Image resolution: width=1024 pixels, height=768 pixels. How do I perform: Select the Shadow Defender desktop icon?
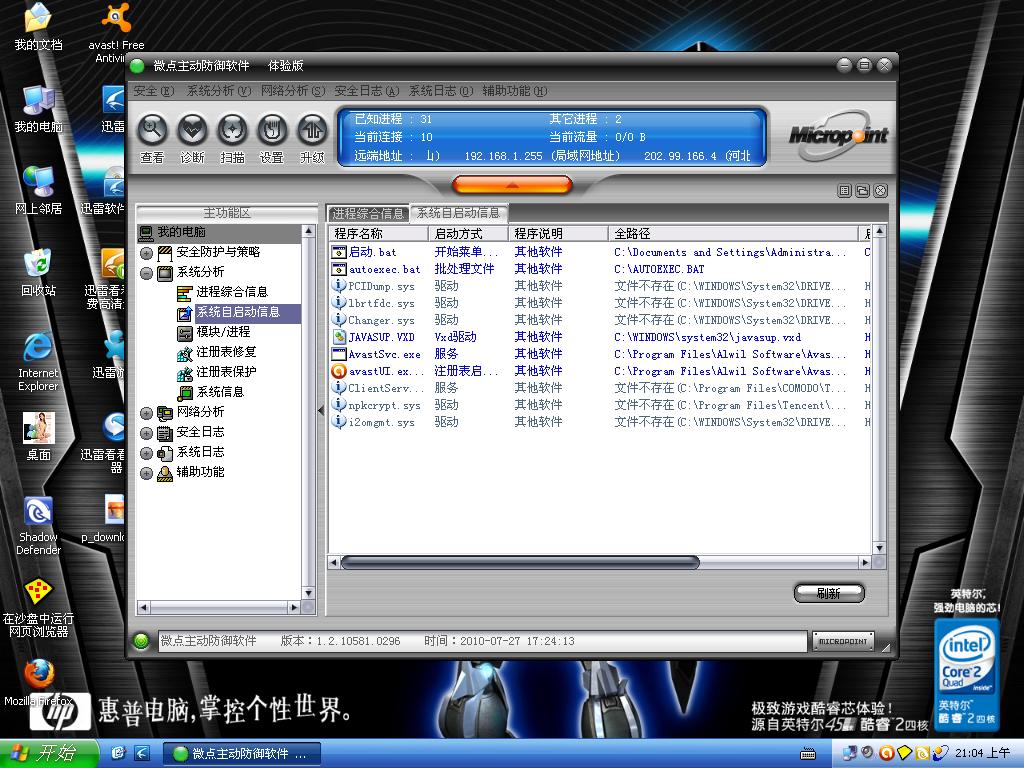(38, 526)
